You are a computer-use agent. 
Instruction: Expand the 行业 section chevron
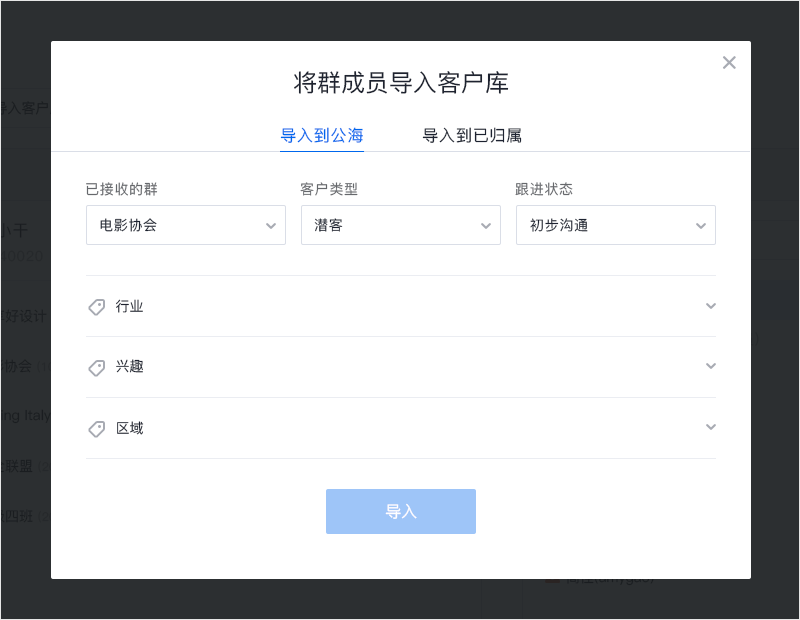tap(711, 306)
